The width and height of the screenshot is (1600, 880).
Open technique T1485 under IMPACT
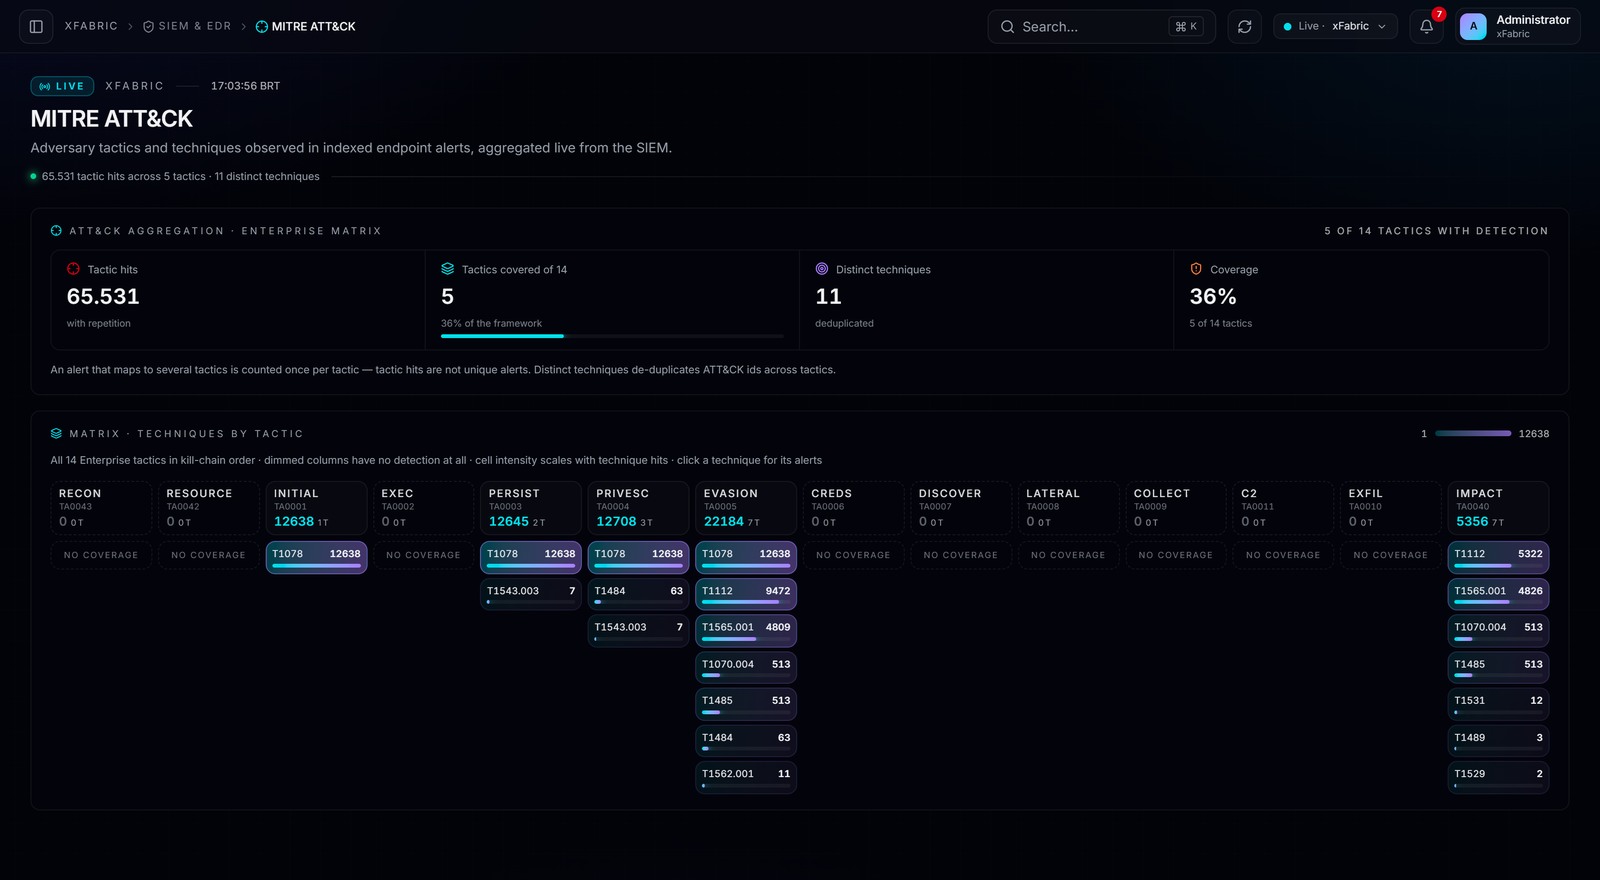pos(1498,667)
